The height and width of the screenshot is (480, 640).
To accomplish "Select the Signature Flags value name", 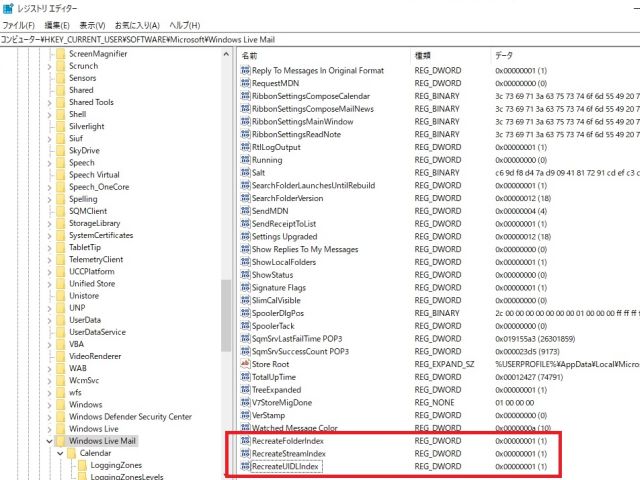I will (279, 288).
